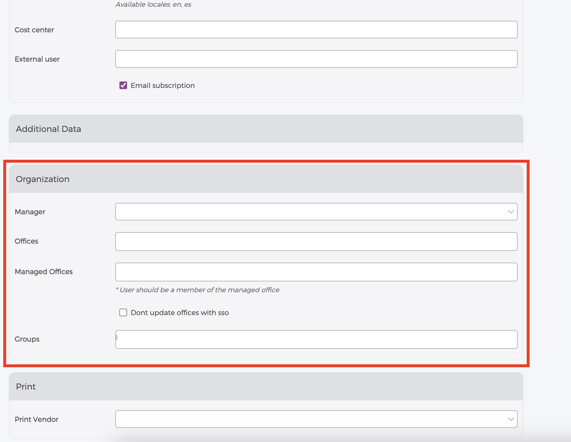Click the Print Vendor chevron arrow

tap(511, 419)
